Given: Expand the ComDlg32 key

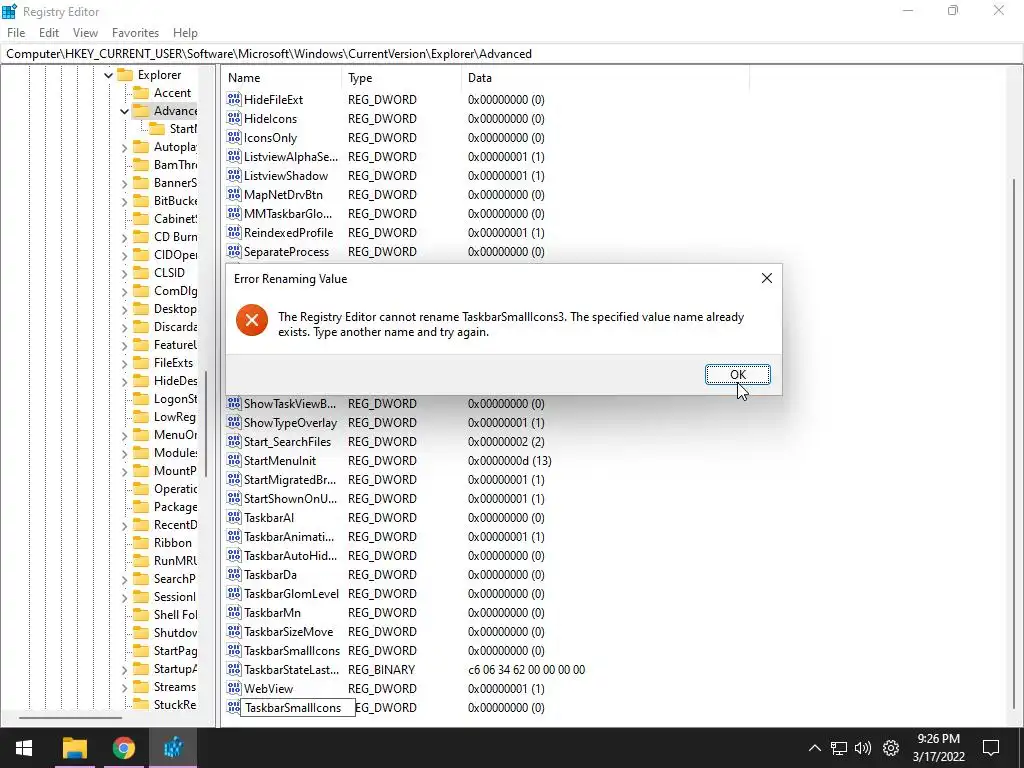Looking at the screenshot, I should click(x=124, y=291).
